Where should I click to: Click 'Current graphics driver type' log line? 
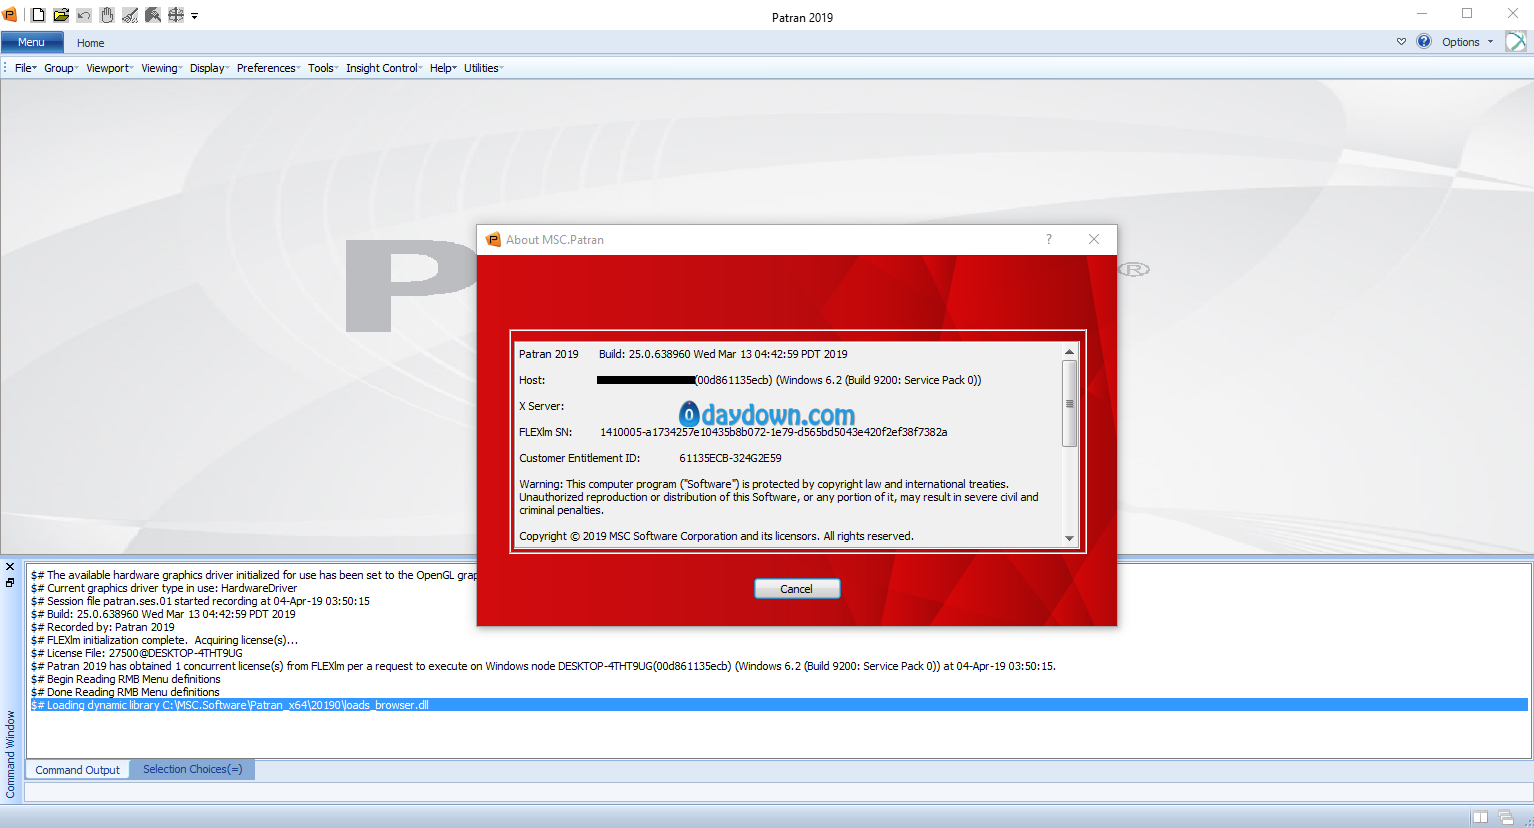164,588
